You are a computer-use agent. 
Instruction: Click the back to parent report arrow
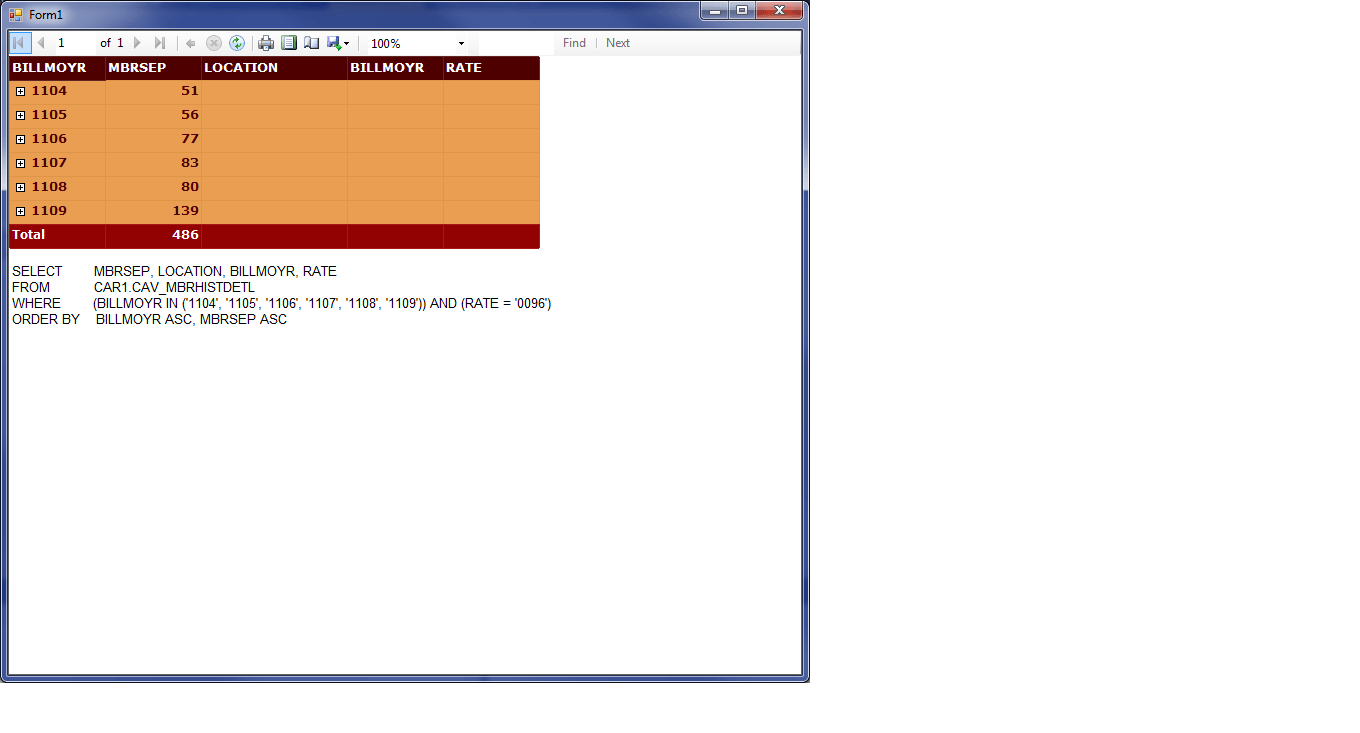click(191, 43)
